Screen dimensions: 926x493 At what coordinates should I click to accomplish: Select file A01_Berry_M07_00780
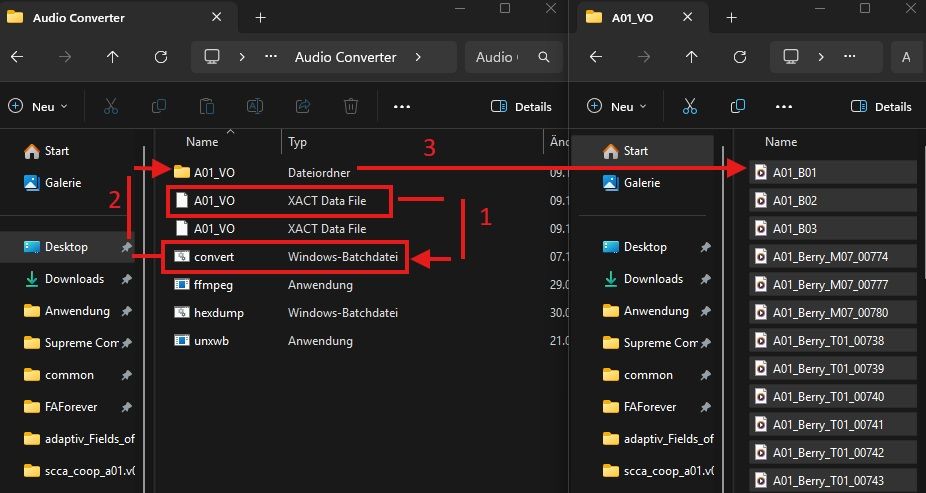(833, 312)
